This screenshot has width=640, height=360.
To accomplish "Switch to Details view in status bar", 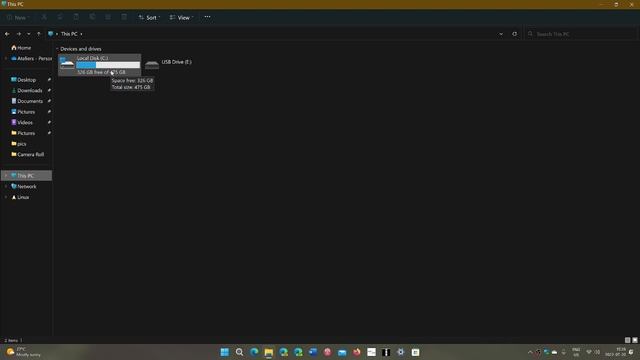I will click(x=627, y=340).
